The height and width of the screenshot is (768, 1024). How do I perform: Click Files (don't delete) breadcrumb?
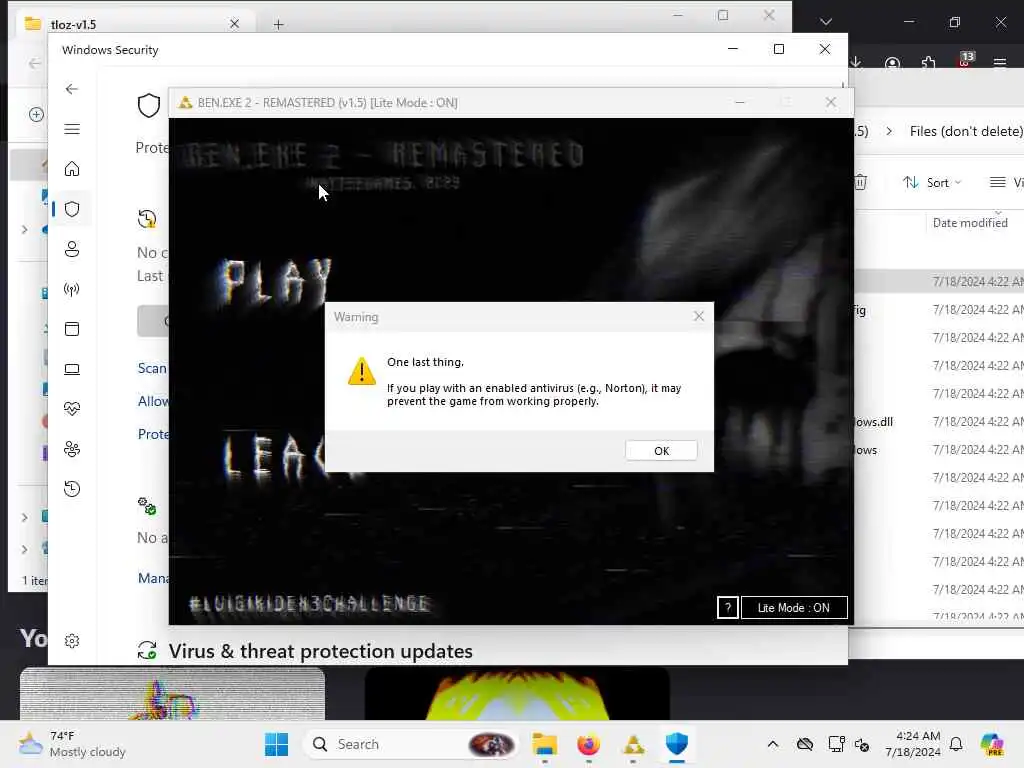(x=967, y=131)
